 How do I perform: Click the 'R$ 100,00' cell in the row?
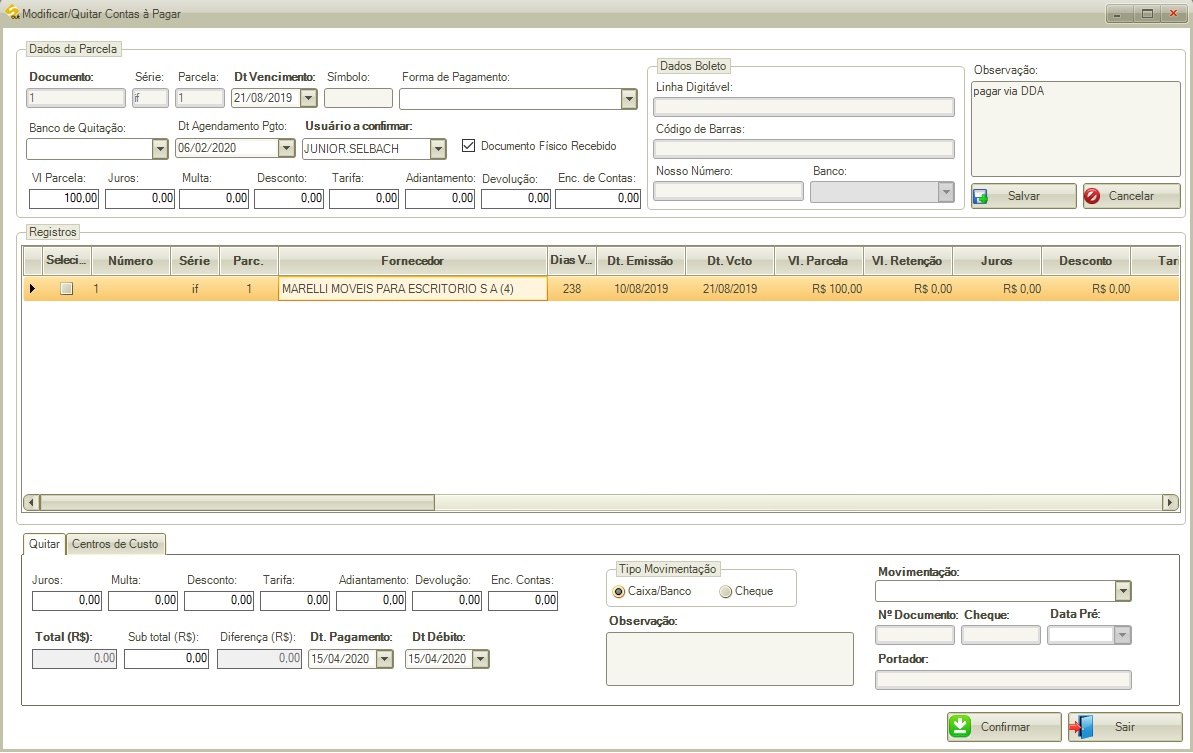(x=818, y=288)
